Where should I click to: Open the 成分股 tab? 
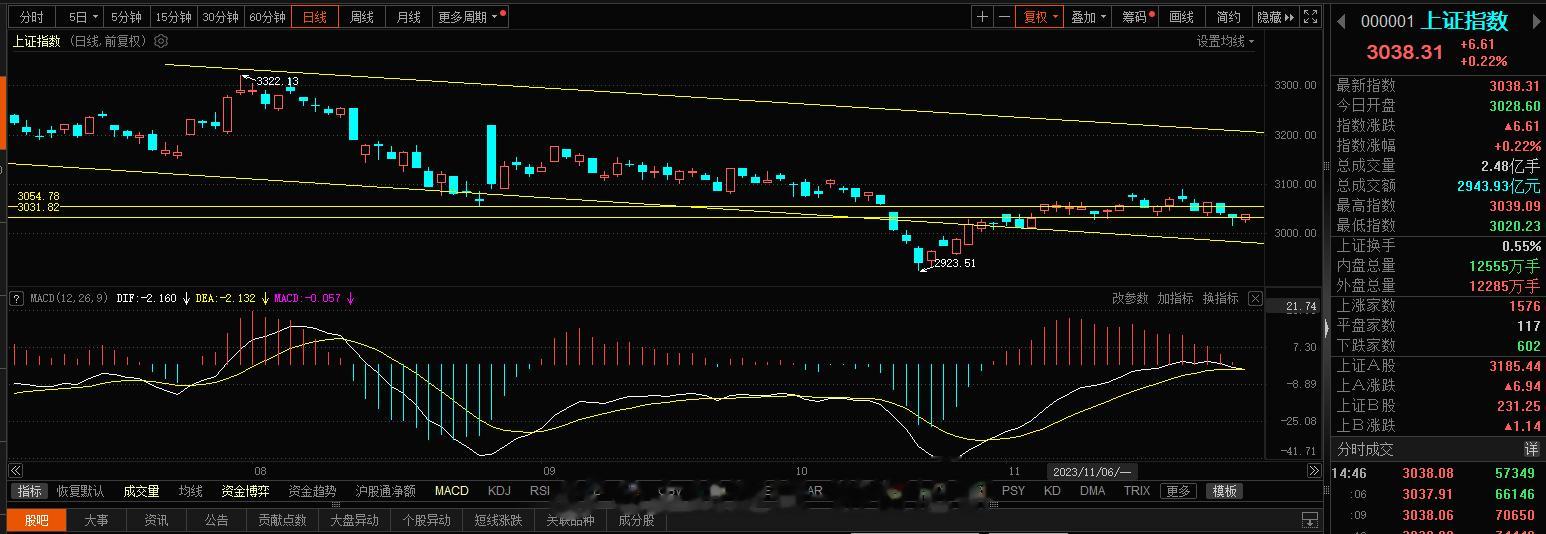635,520
